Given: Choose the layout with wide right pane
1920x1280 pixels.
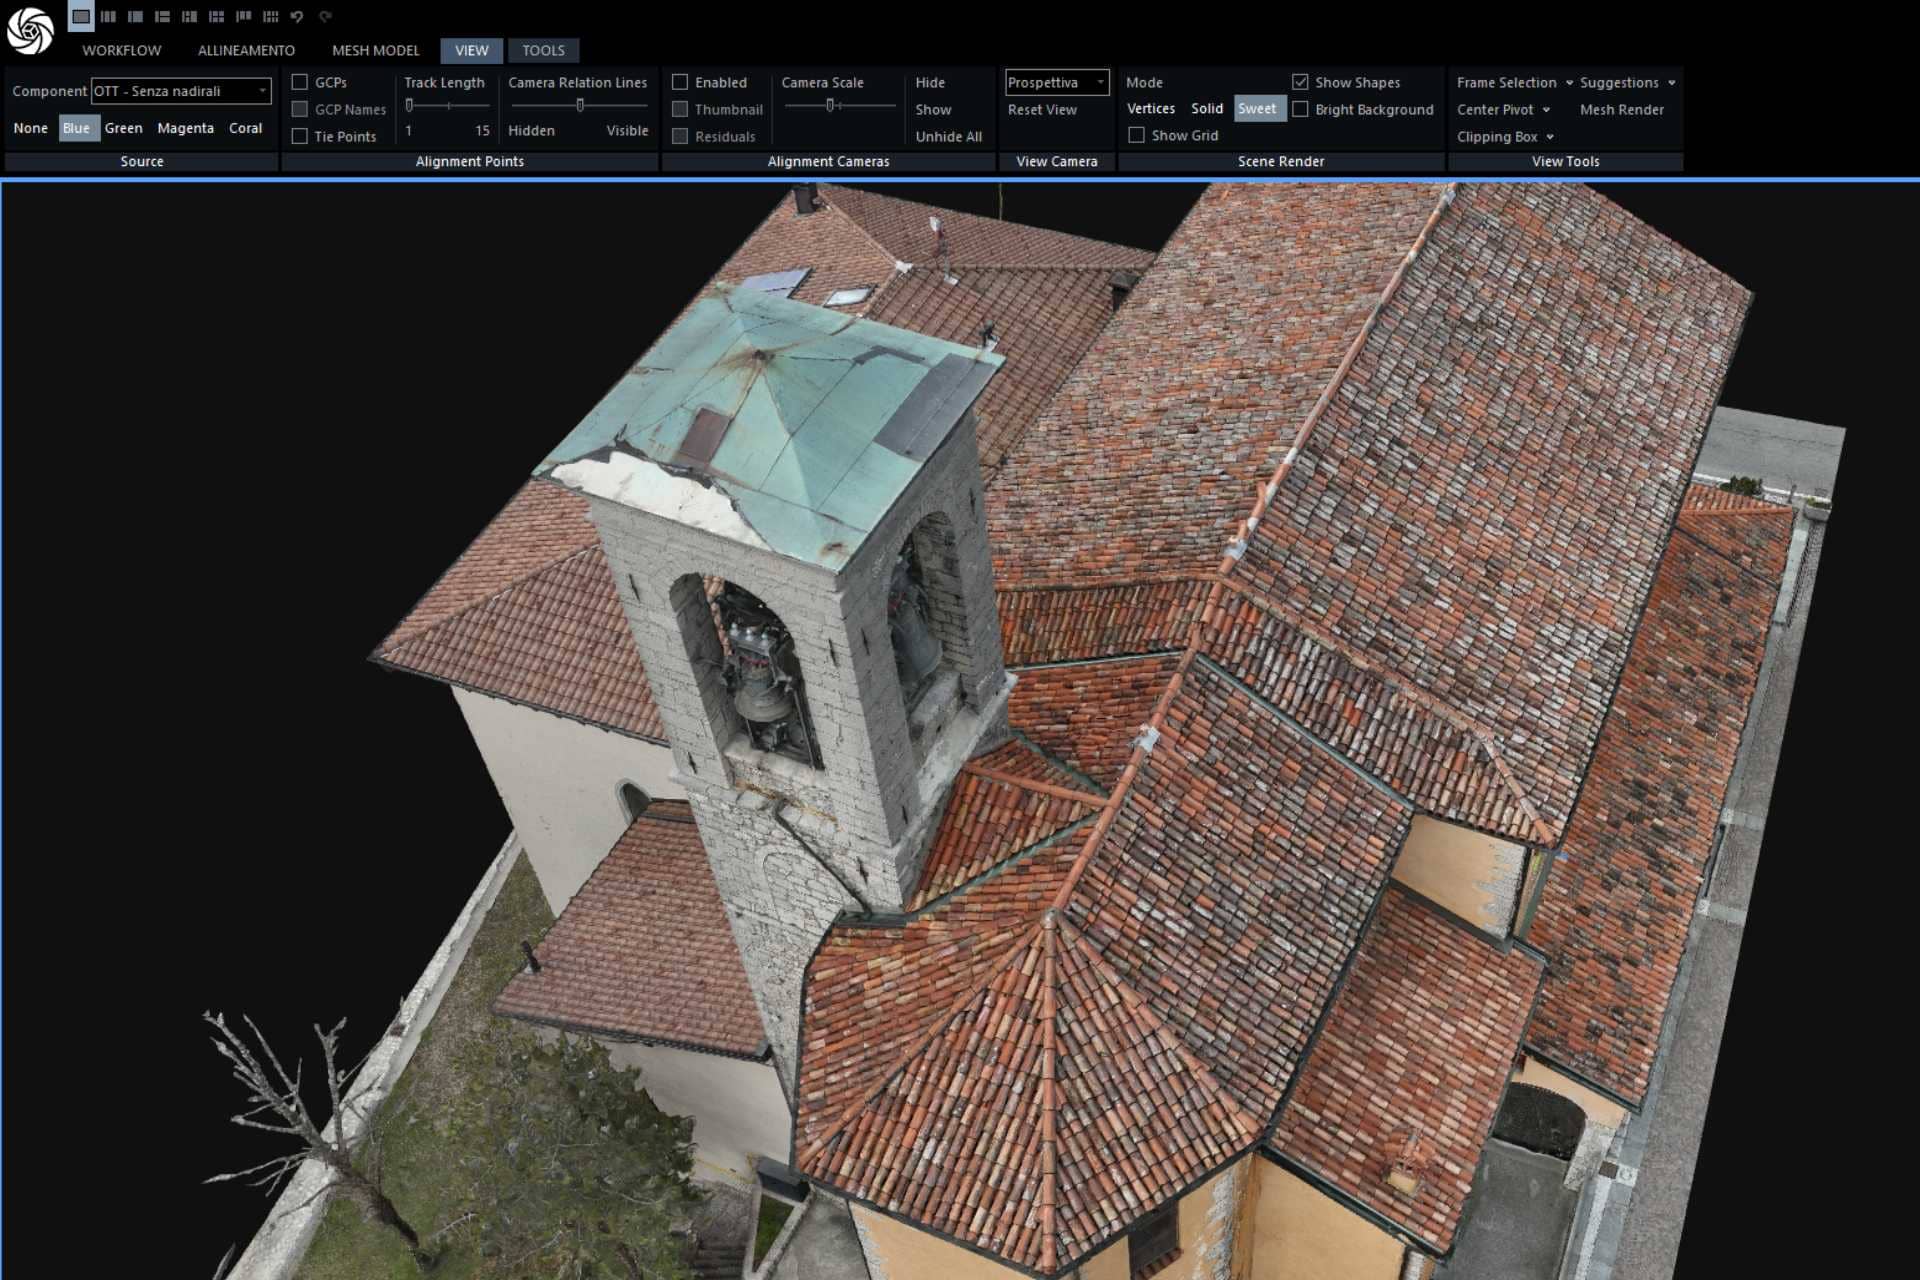Looking at the screenshot, I should tap(135, 16).
